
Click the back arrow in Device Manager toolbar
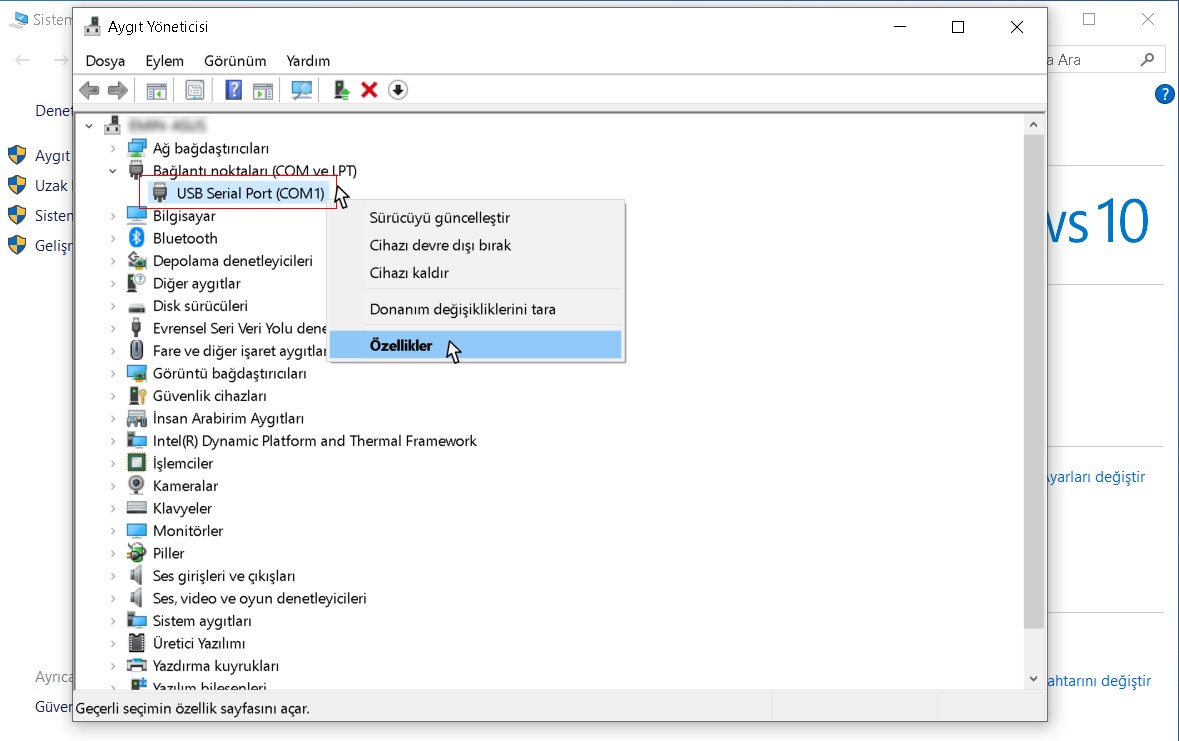89,90
